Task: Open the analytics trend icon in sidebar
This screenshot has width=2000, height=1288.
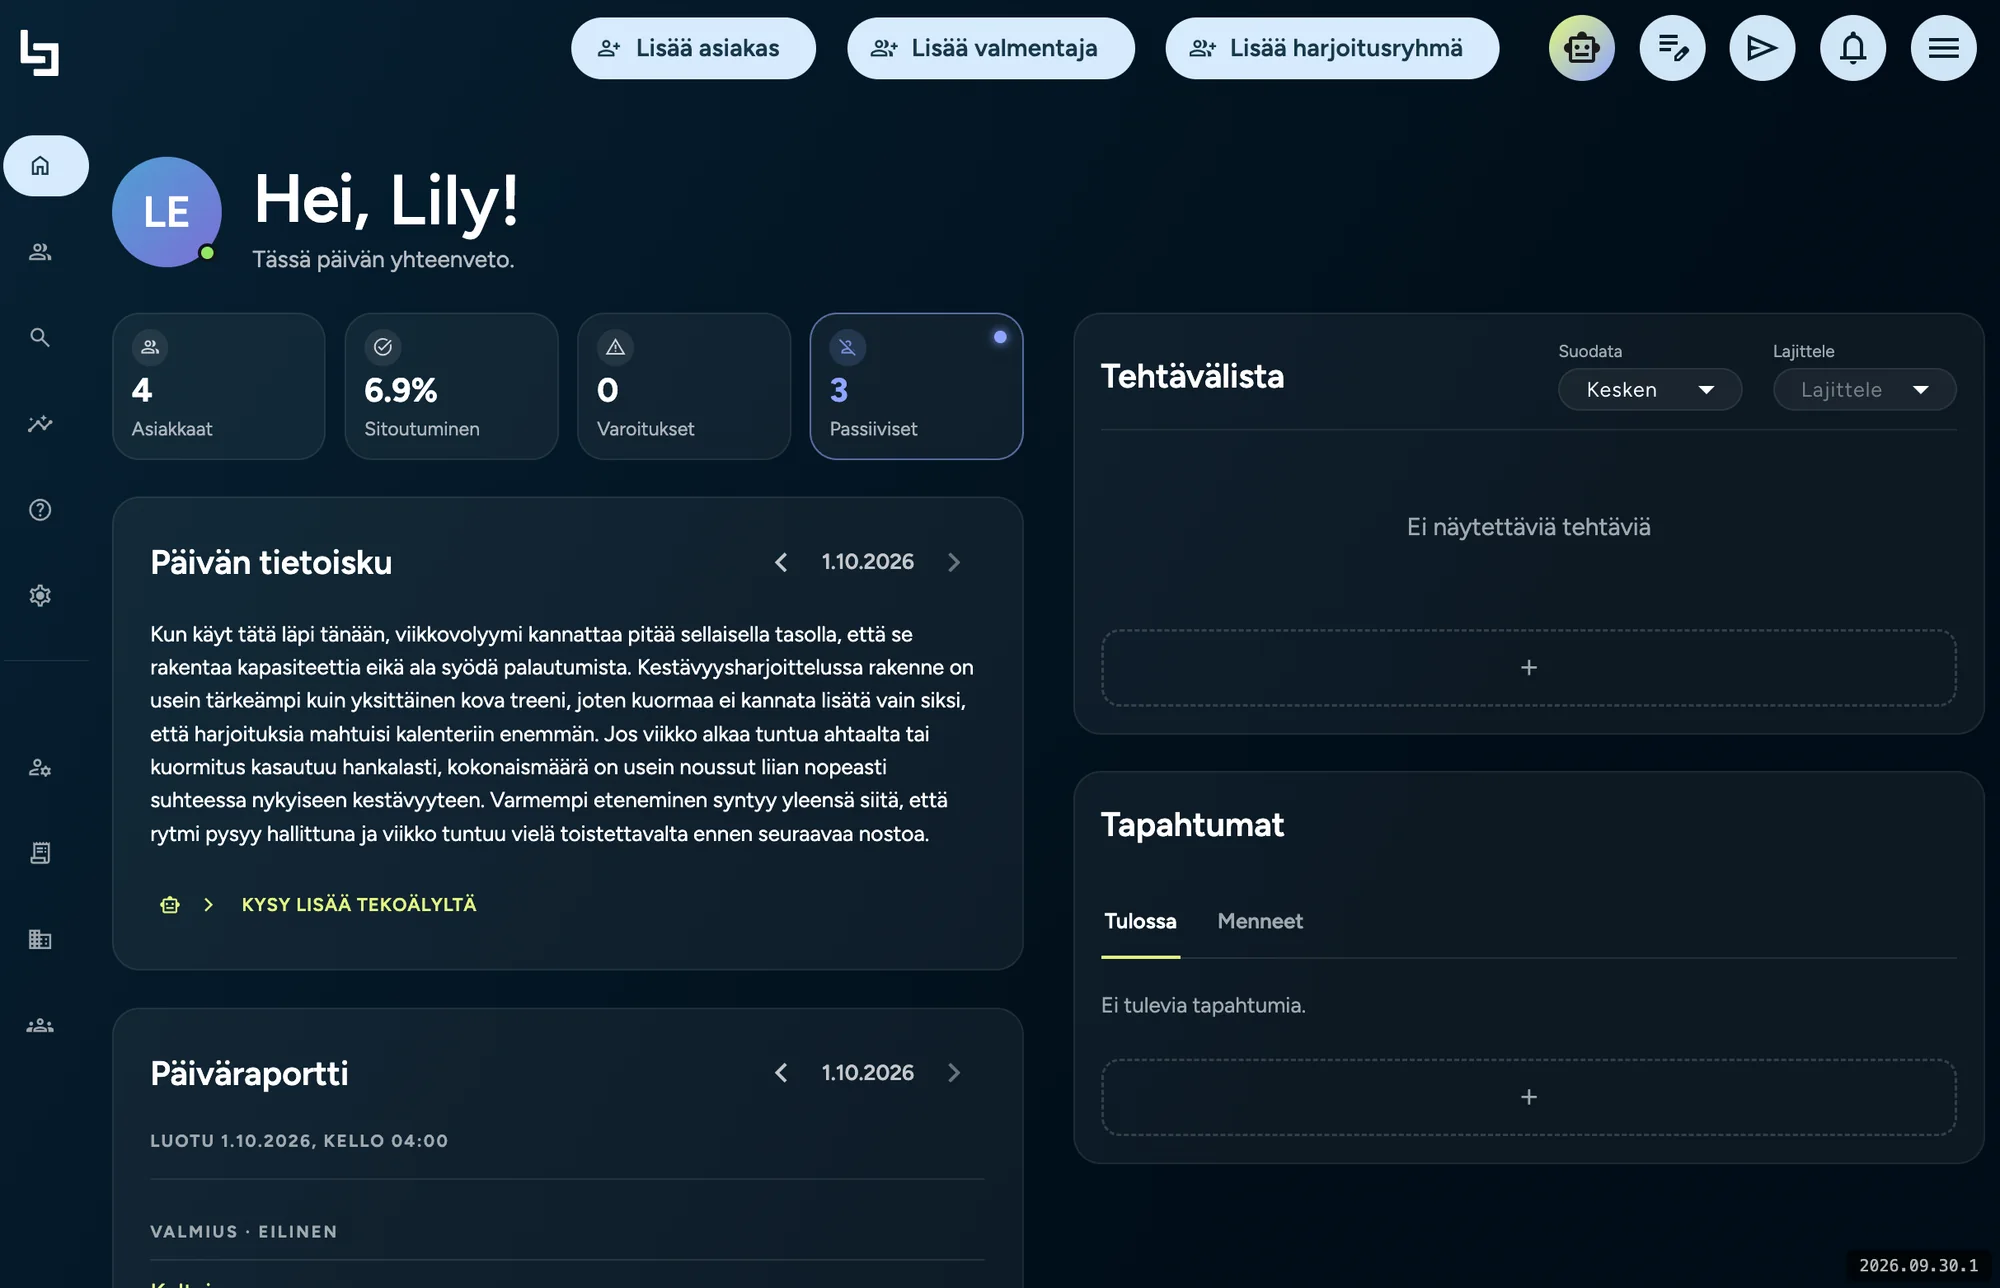Action: (x=40, y=424)
